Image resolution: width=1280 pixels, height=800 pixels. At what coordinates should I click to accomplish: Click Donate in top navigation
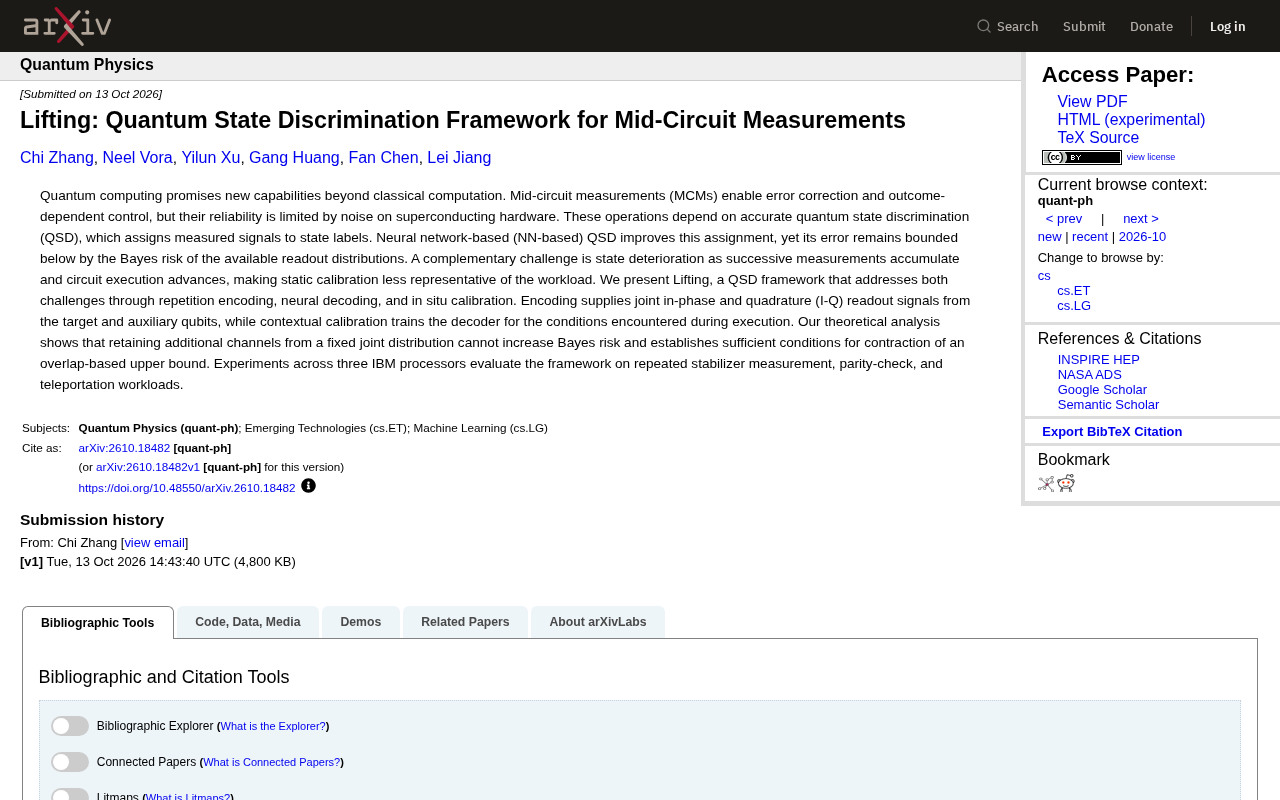tap(1151, 26)
